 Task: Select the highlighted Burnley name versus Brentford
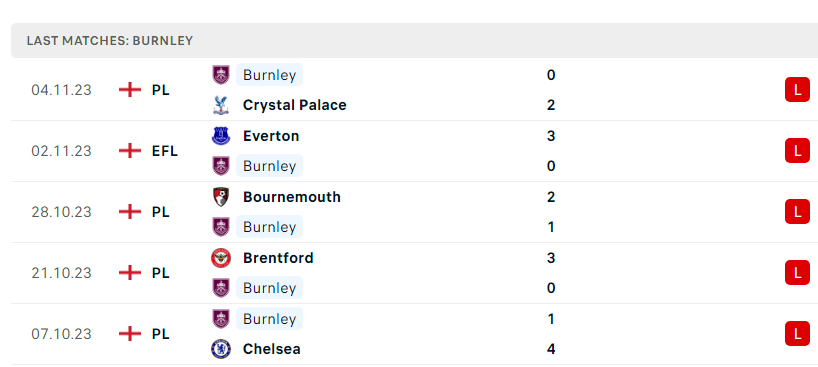(x=269, y=288)
